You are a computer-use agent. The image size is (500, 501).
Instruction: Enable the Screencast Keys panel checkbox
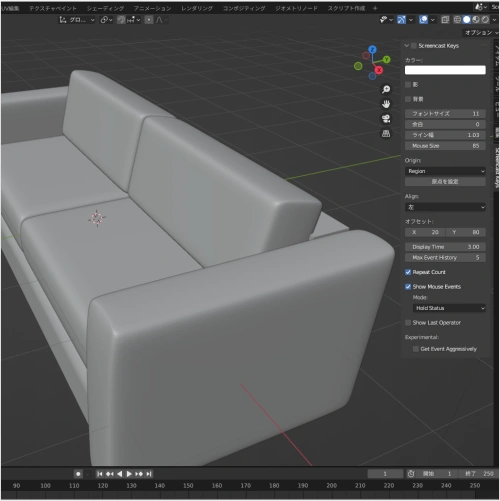click(x=414, y=46)
